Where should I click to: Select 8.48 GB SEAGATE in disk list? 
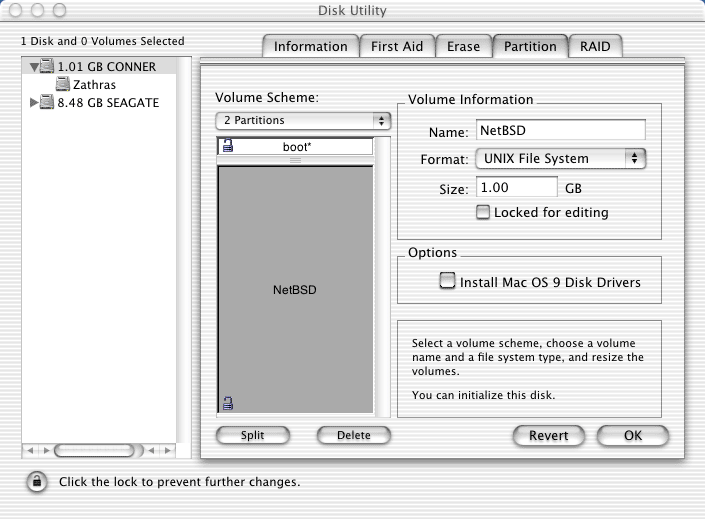pyautogui.click(x=99, y=103)
